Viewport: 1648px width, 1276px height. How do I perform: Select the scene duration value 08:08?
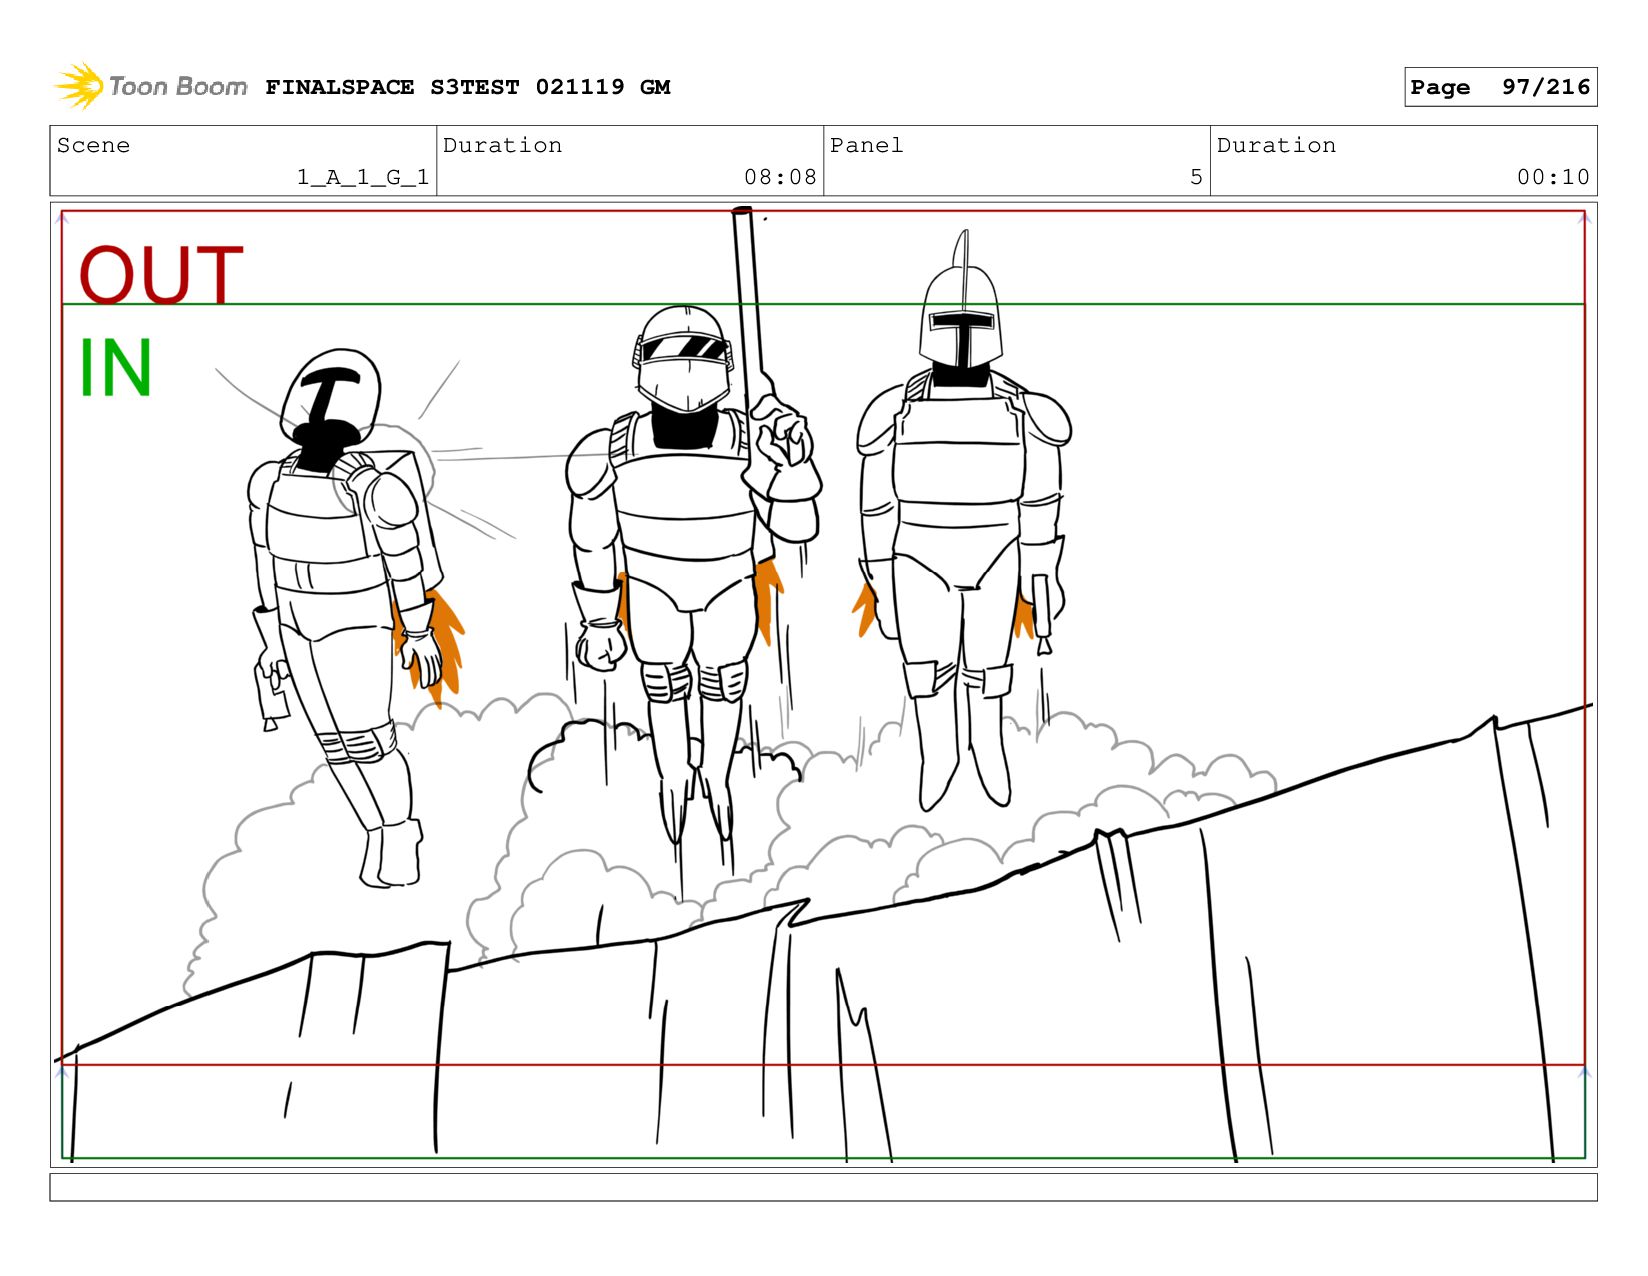pos(780,177)
